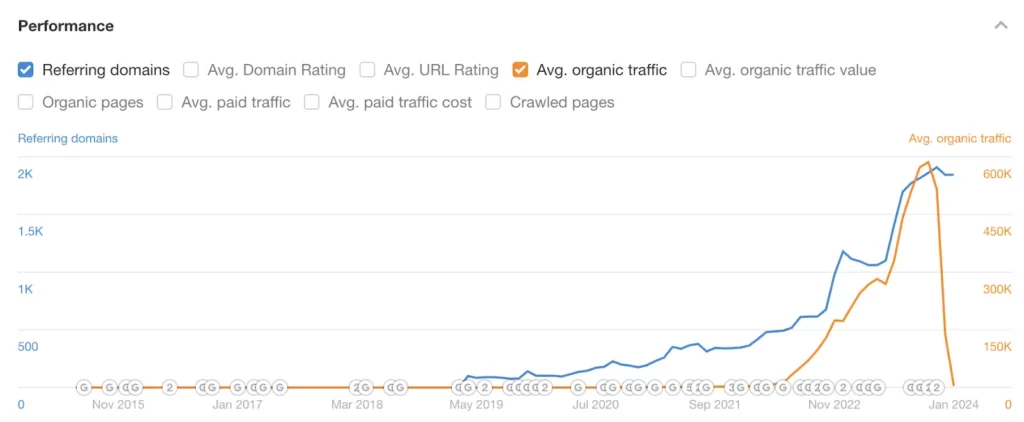Tick the Avg. URL Rating checkbox
Screen dimensions: 1024x422
click(368, 69)
